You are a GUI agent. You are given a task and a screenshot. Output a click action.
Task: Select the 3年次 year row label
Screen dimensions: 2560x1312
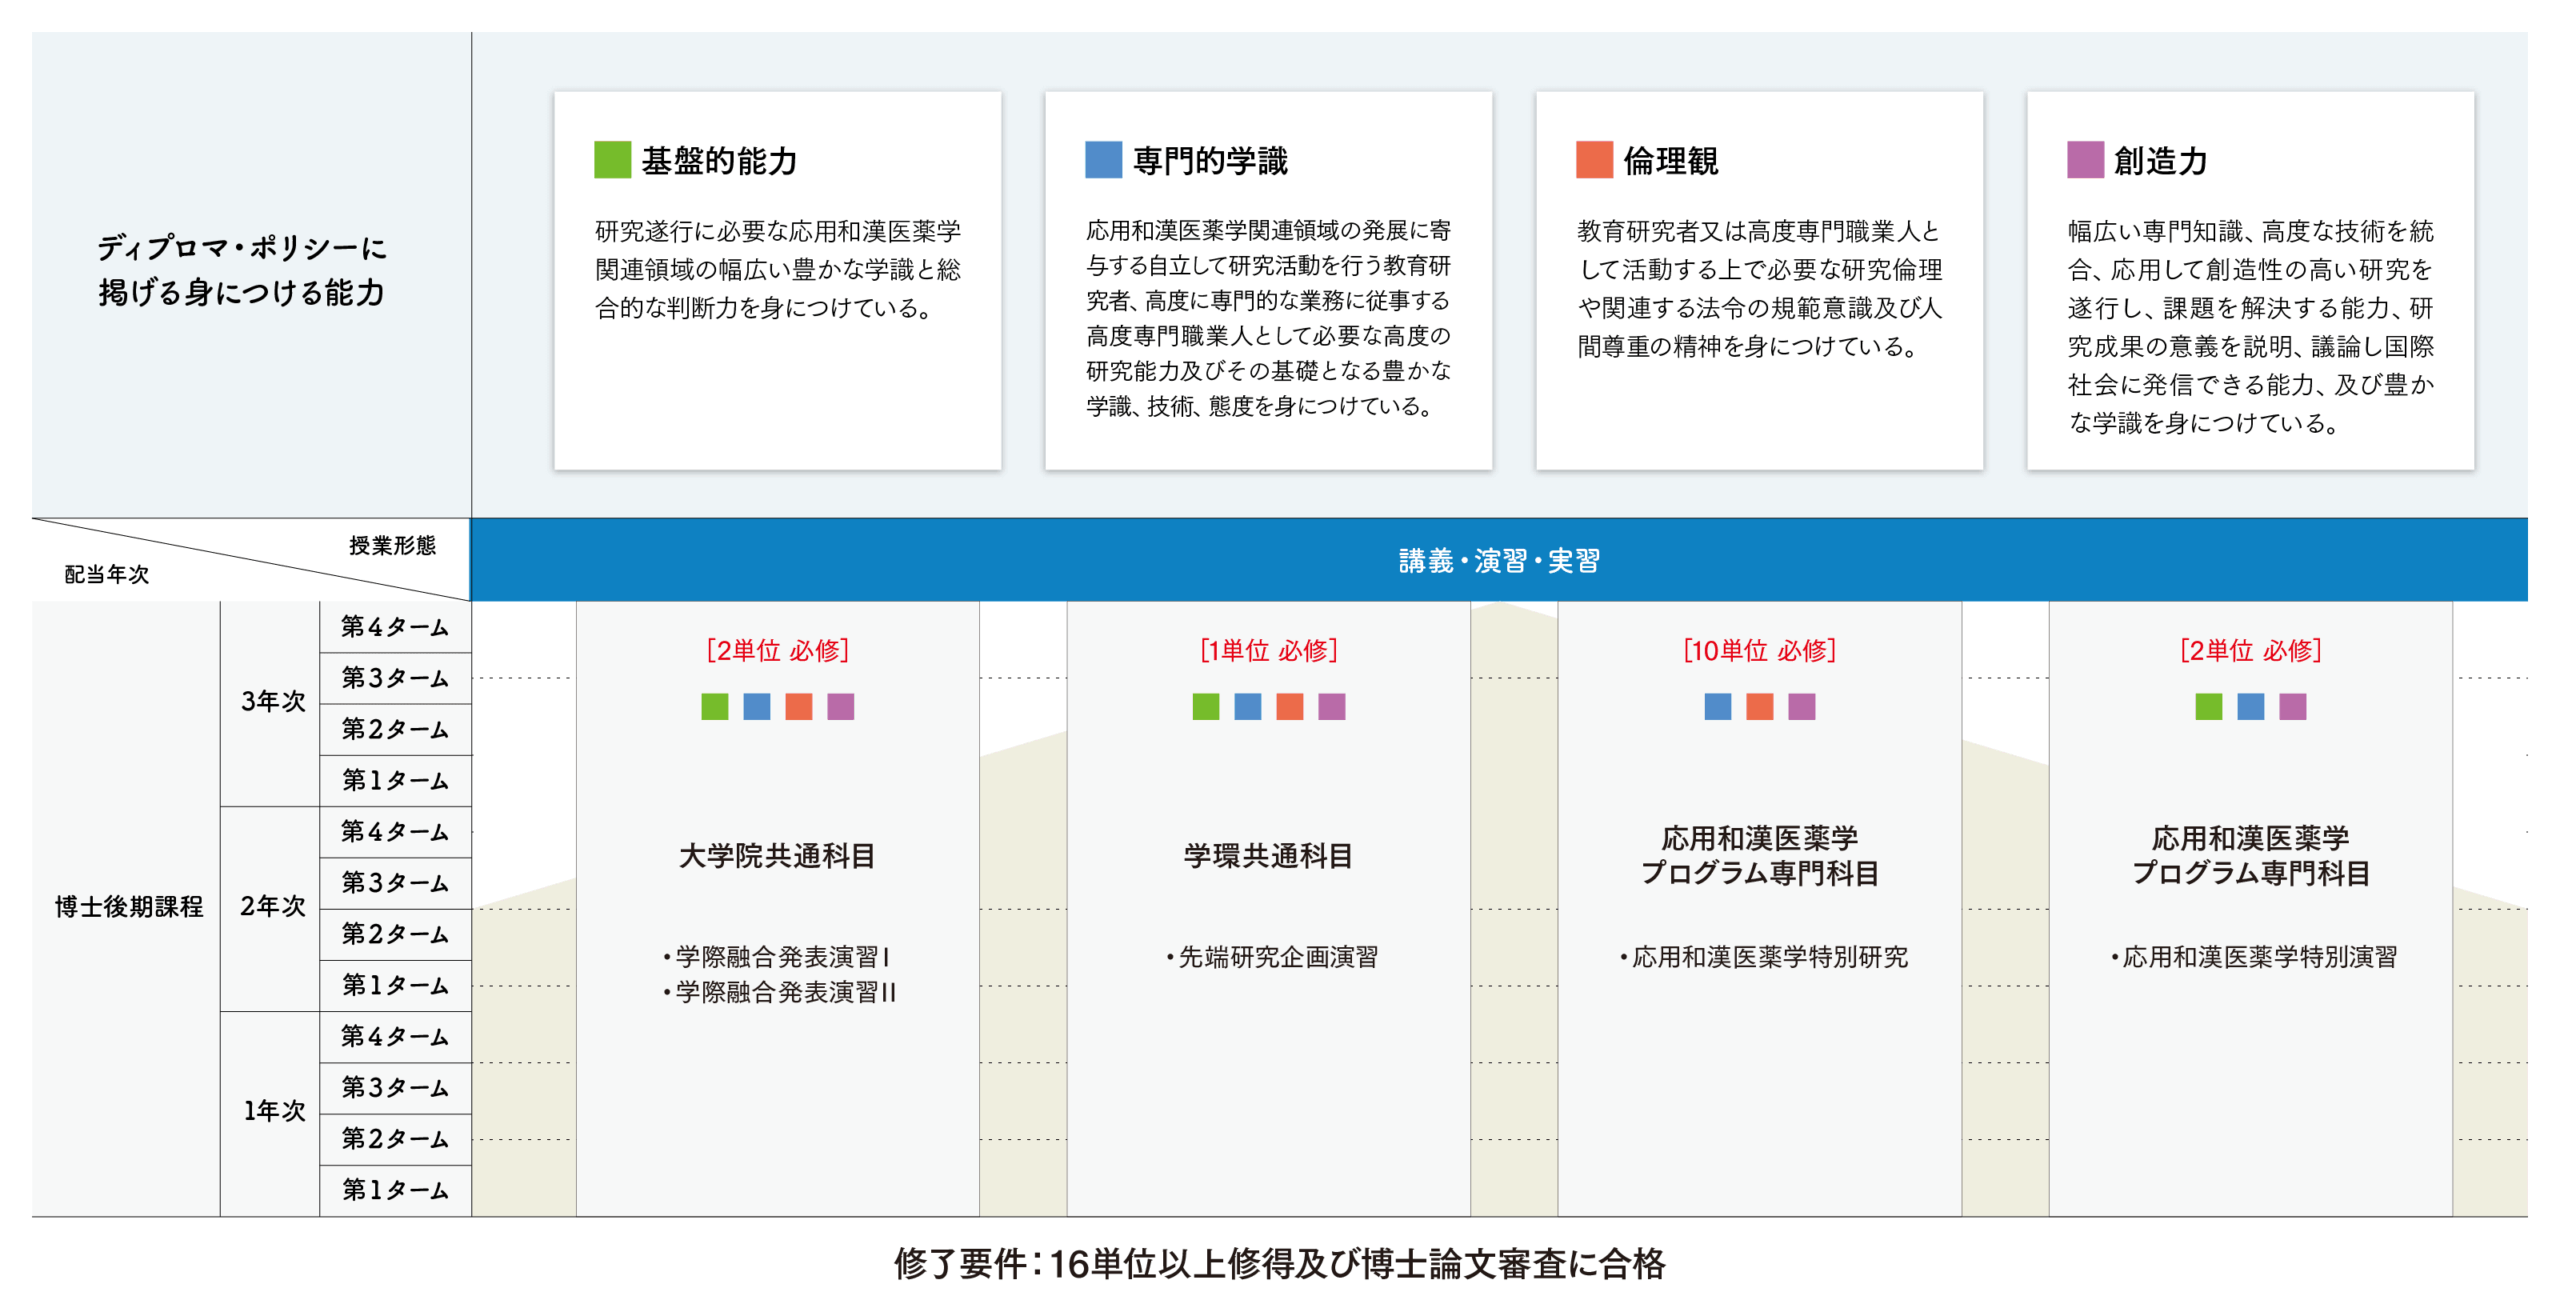tap(272, 702)
